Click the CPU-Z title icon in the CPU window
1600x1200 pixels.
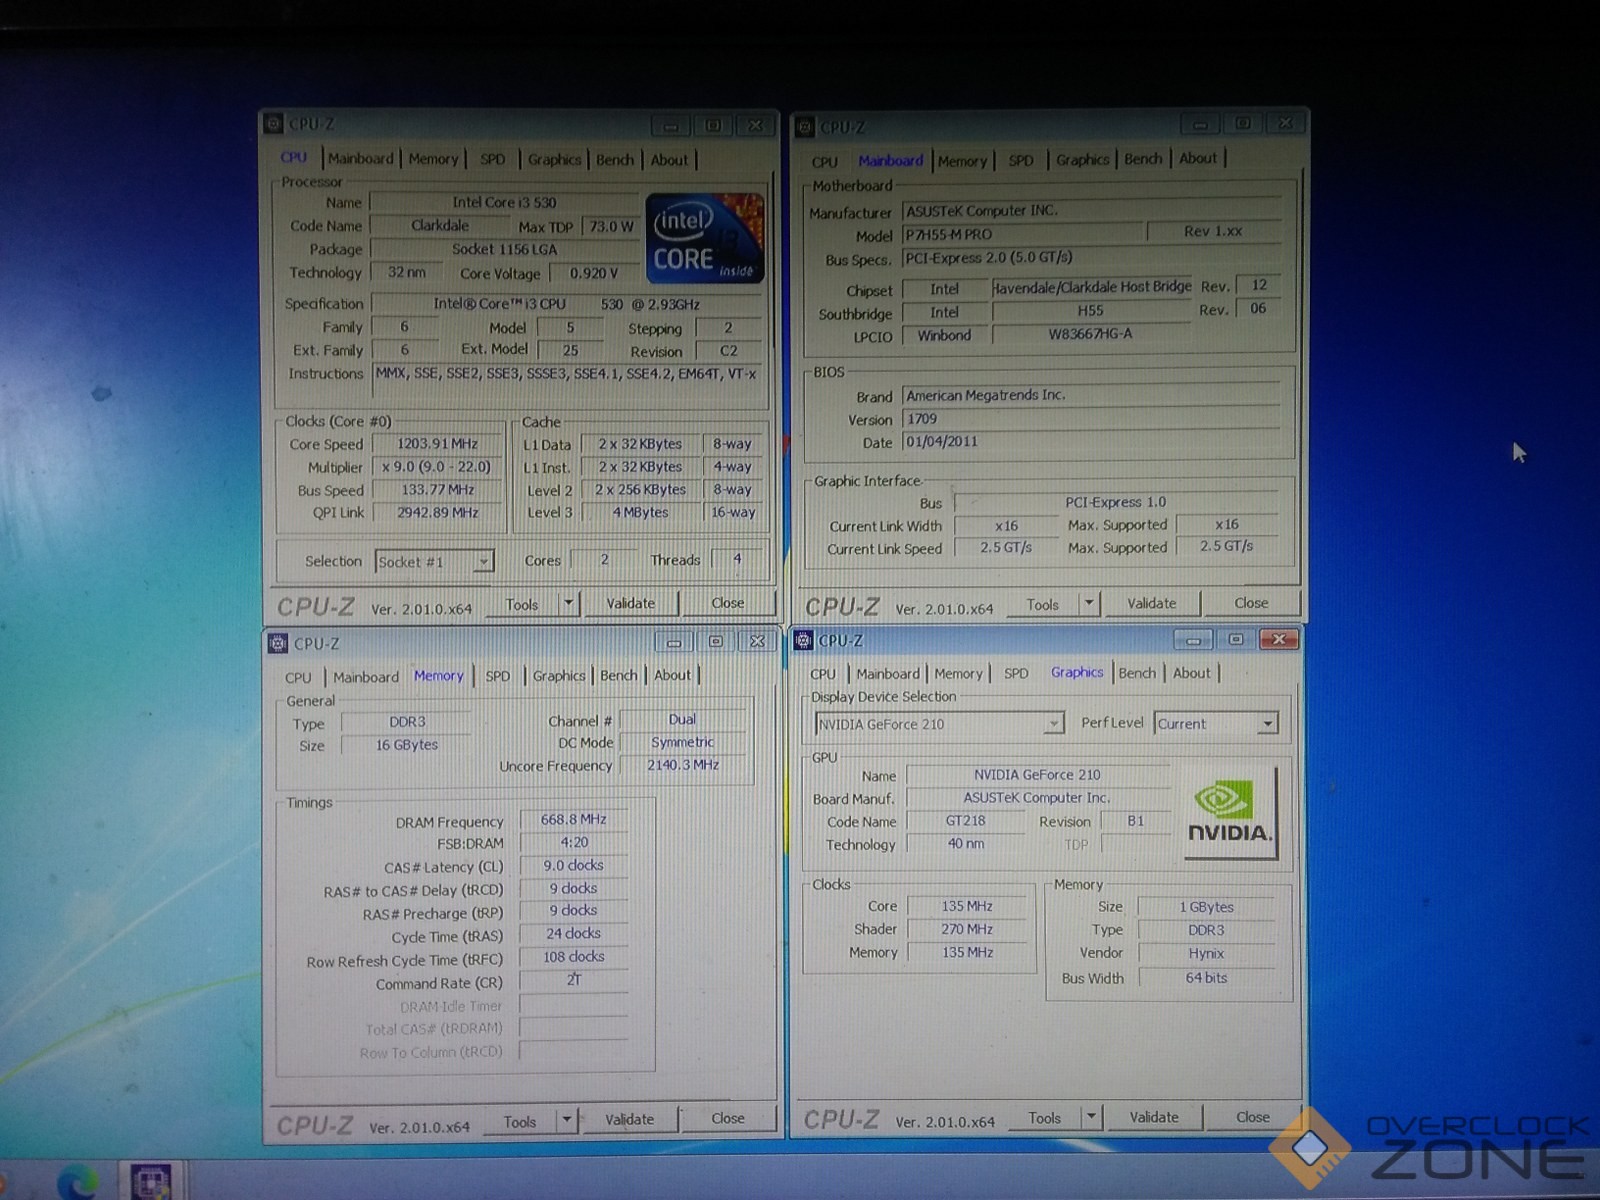pyautogui.click(x=273, y=123)
